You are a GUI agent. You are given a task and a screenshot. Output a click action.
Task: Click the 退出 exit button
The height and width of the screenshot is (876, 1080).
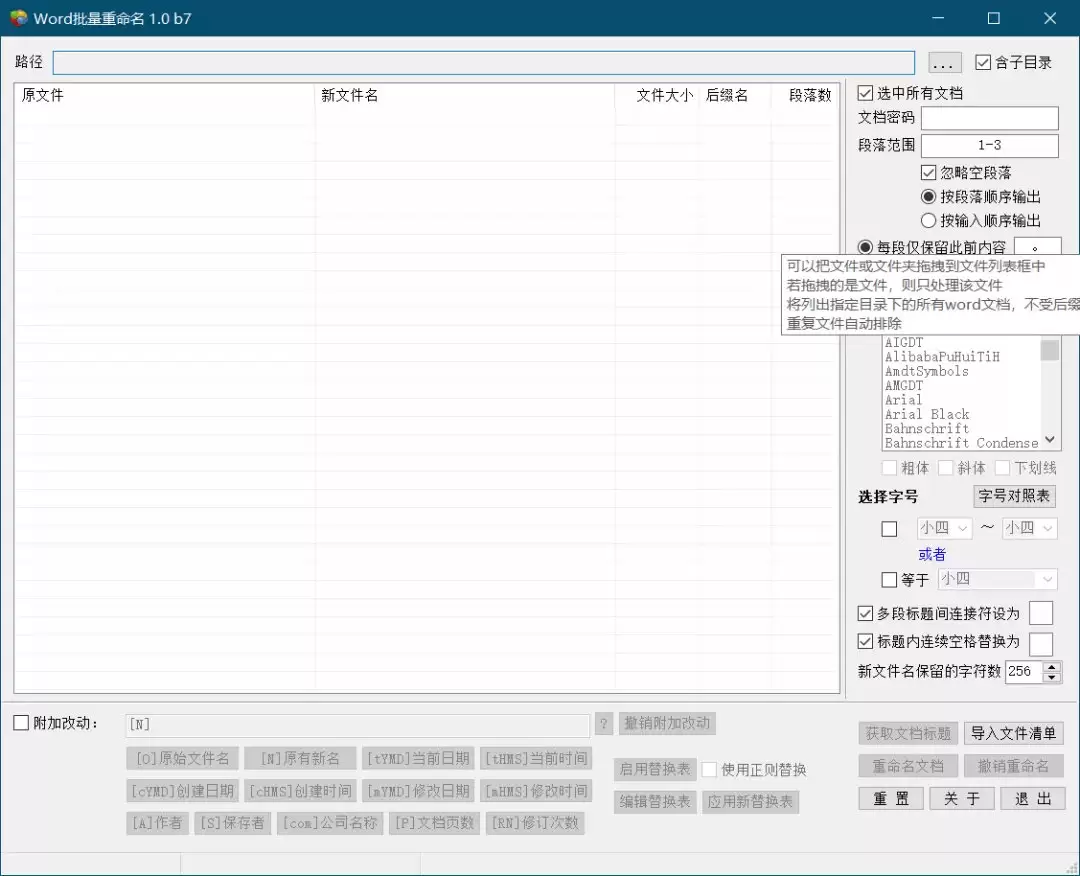pyautogui.click(x=1032, y=799)
